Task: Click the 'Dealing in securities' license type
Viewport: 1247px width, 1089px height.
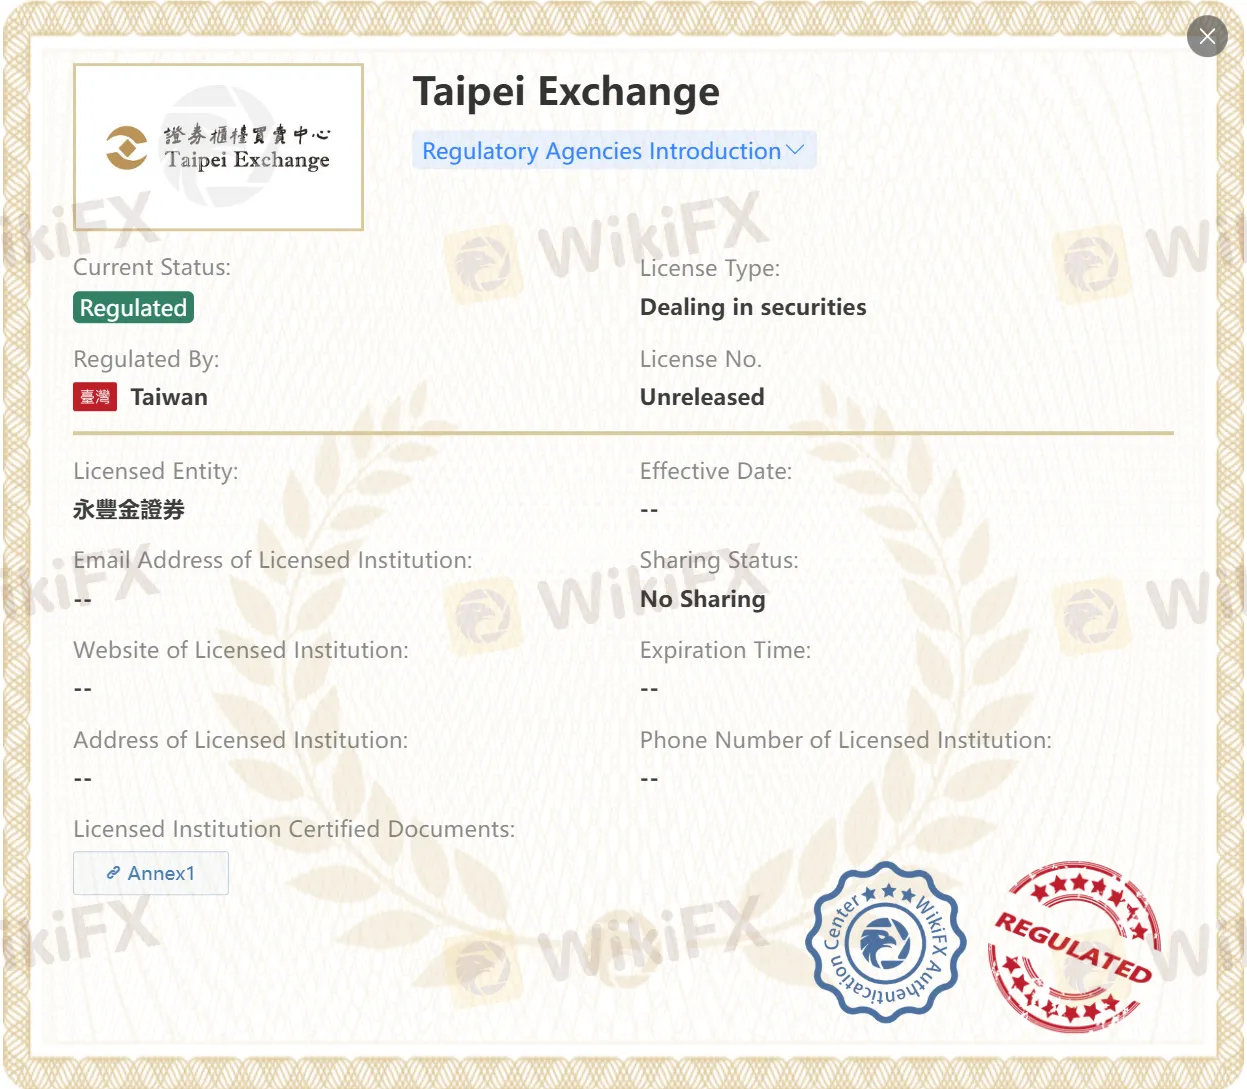Action: coord(753,307)
